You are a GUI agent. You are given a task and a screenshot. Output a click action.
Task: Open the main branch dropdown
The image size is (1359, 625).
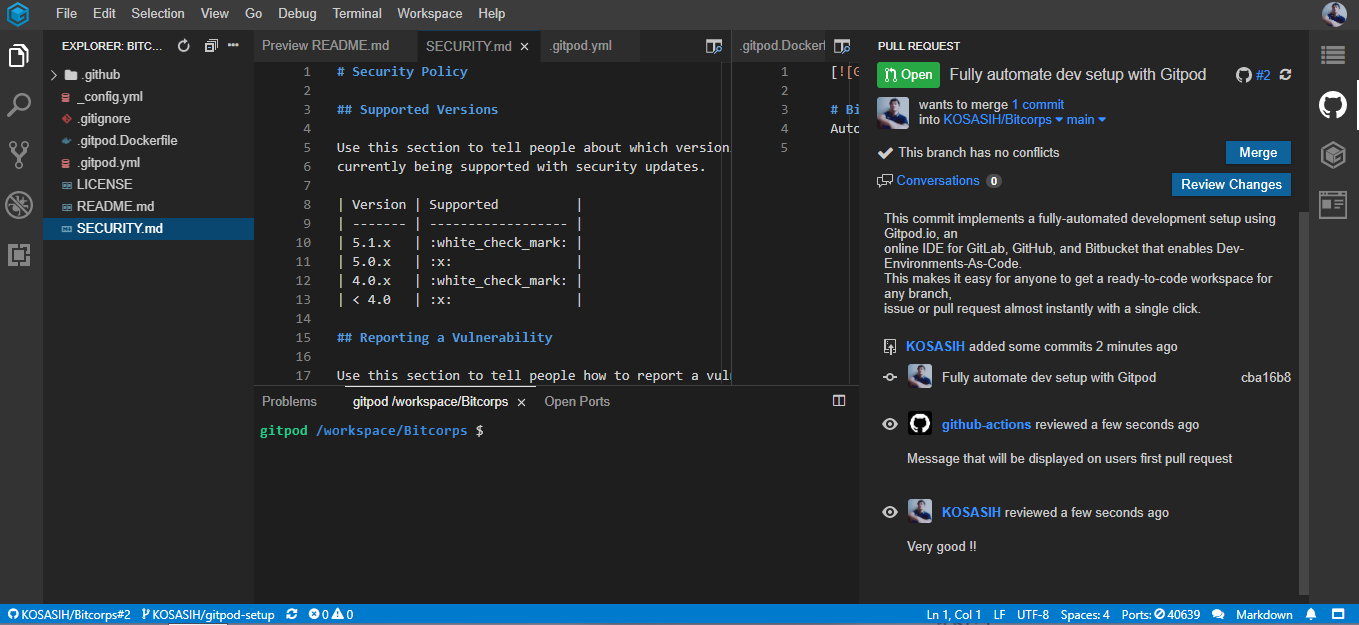(x=1086, y=120)
